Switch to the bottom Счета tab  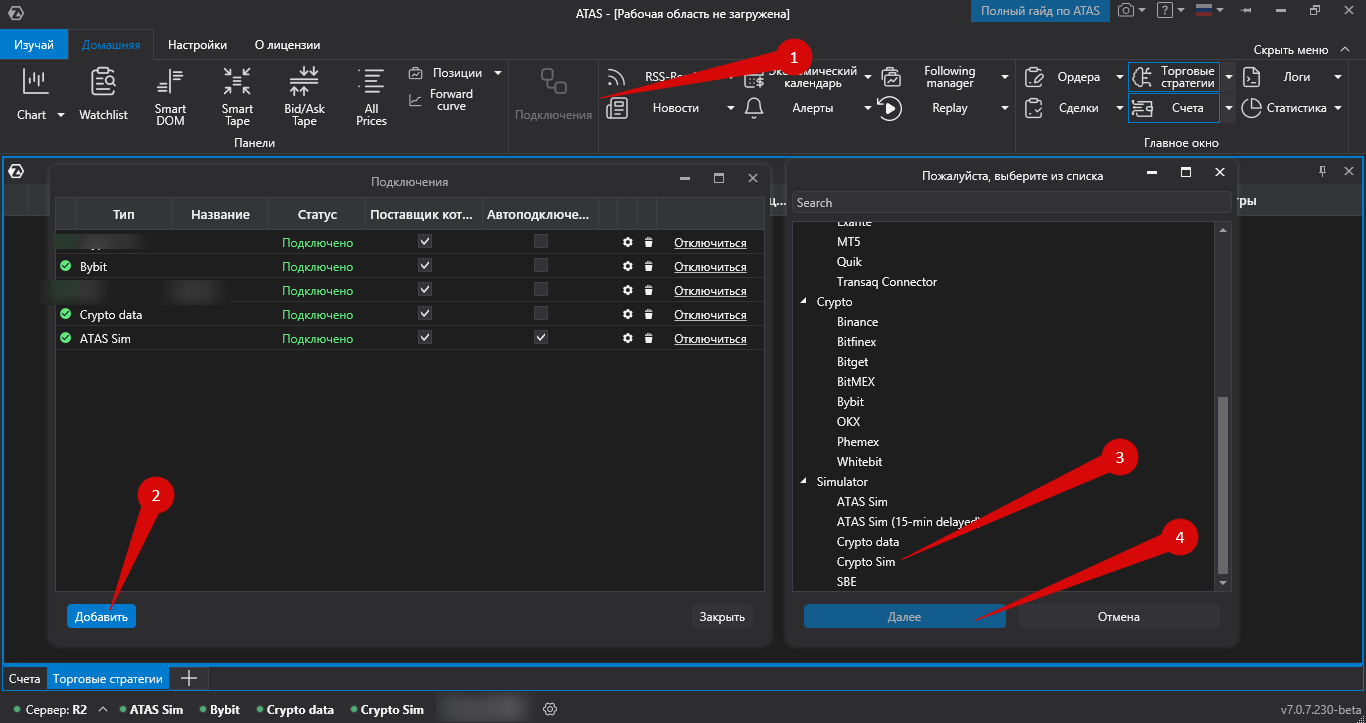(x=25, y=679)
